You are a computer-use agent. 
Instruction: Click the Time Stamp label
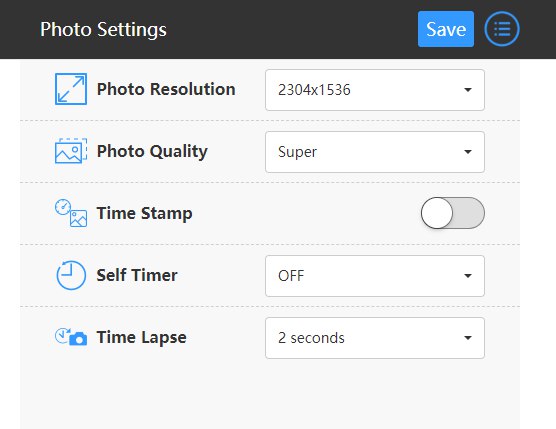click(144, 213)
